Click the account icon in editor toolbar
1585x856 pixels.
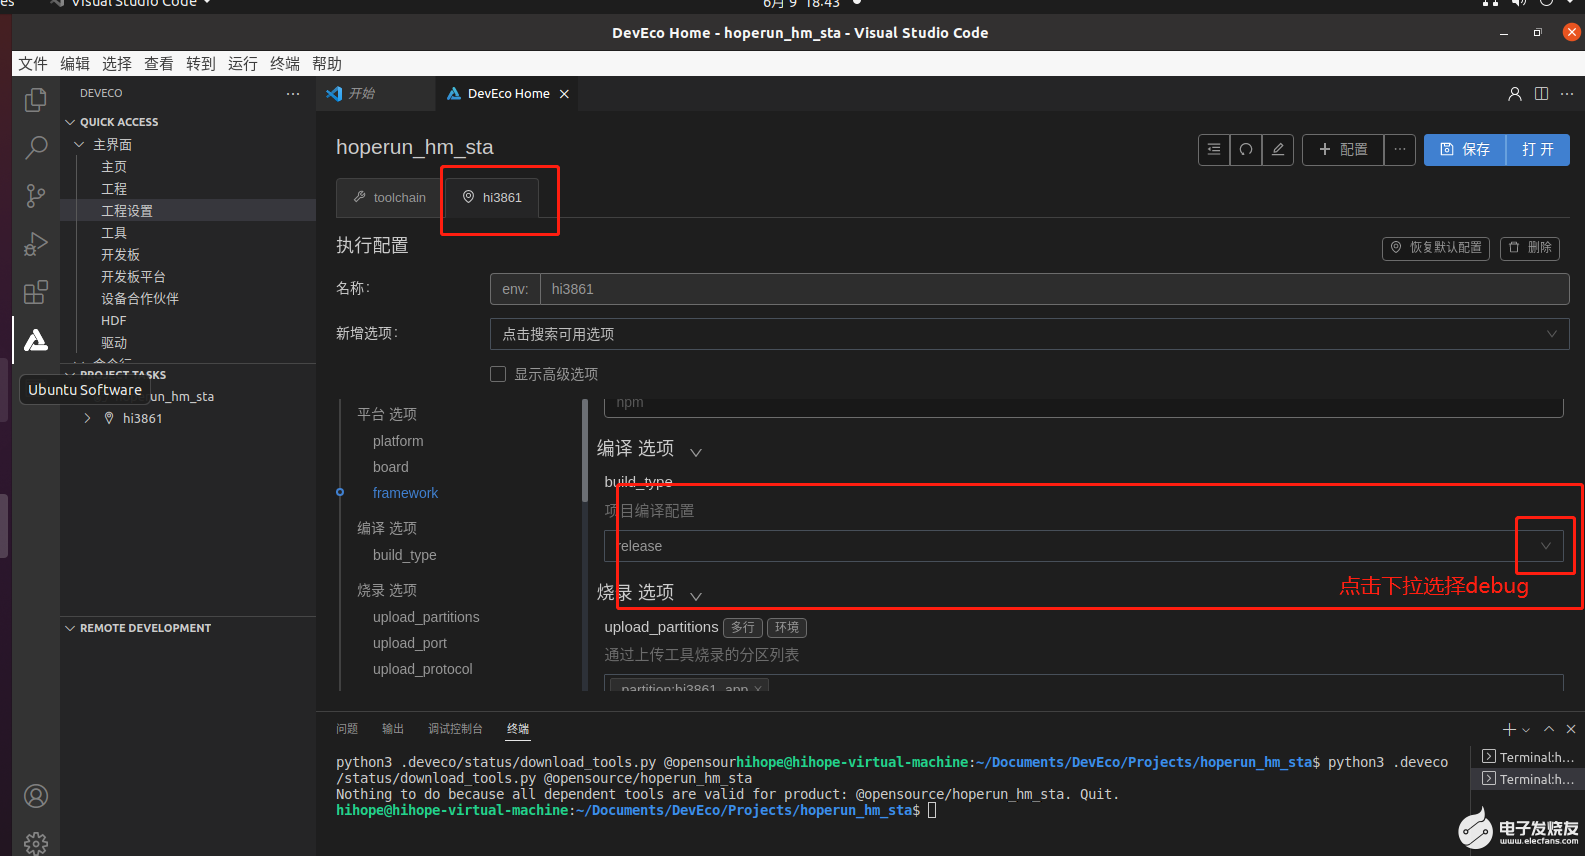(x=1515, y=94)
